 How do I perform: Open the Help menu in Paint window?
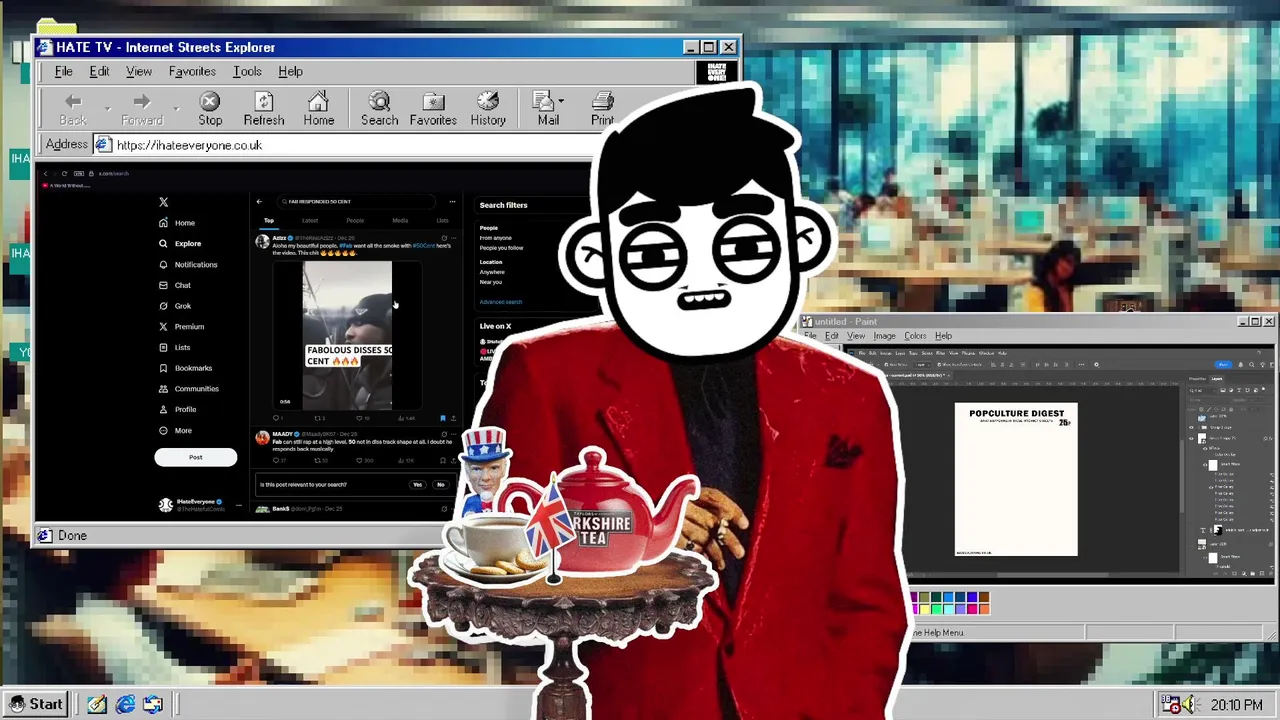tap(943, 336)
